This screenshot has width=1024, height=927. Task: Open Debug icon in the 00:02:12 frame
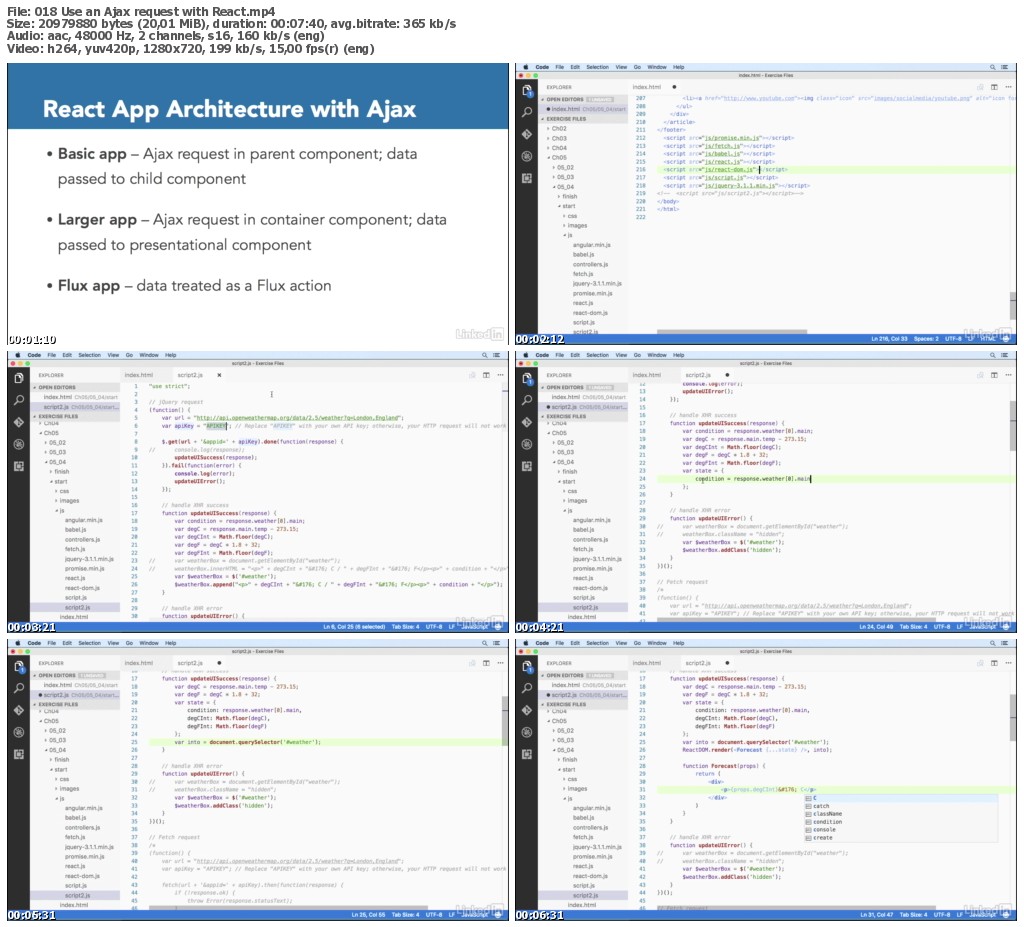(527, 156)
